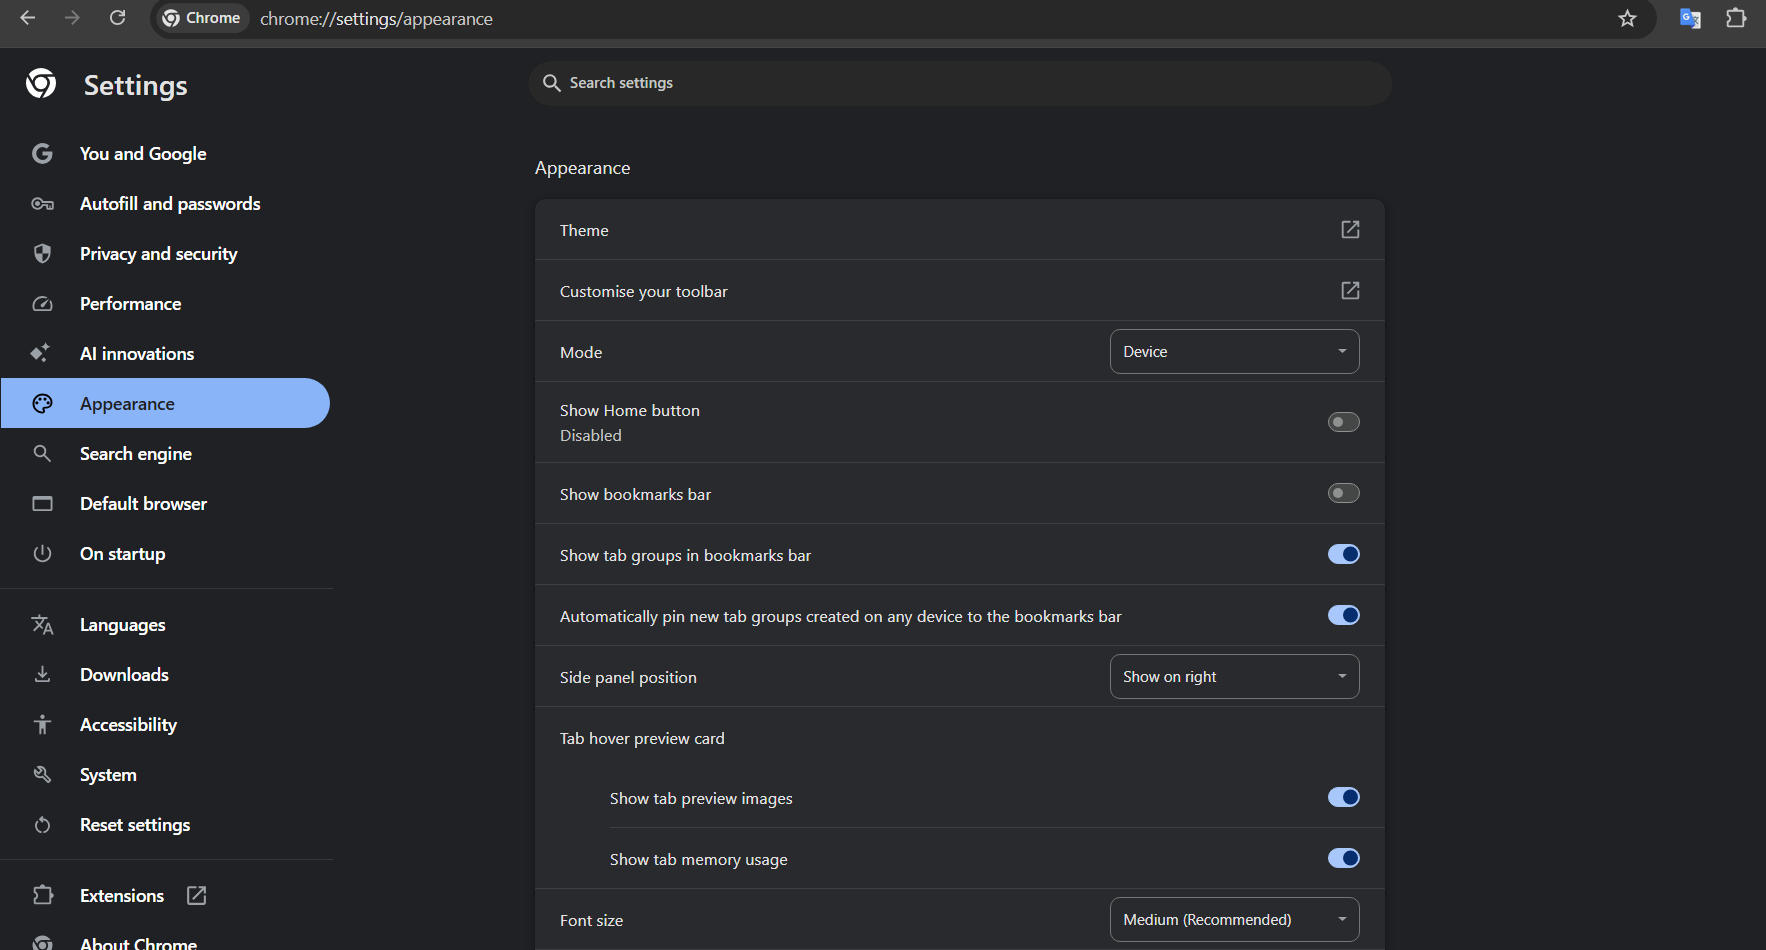Click in the Search settings field

coord(960,83)
